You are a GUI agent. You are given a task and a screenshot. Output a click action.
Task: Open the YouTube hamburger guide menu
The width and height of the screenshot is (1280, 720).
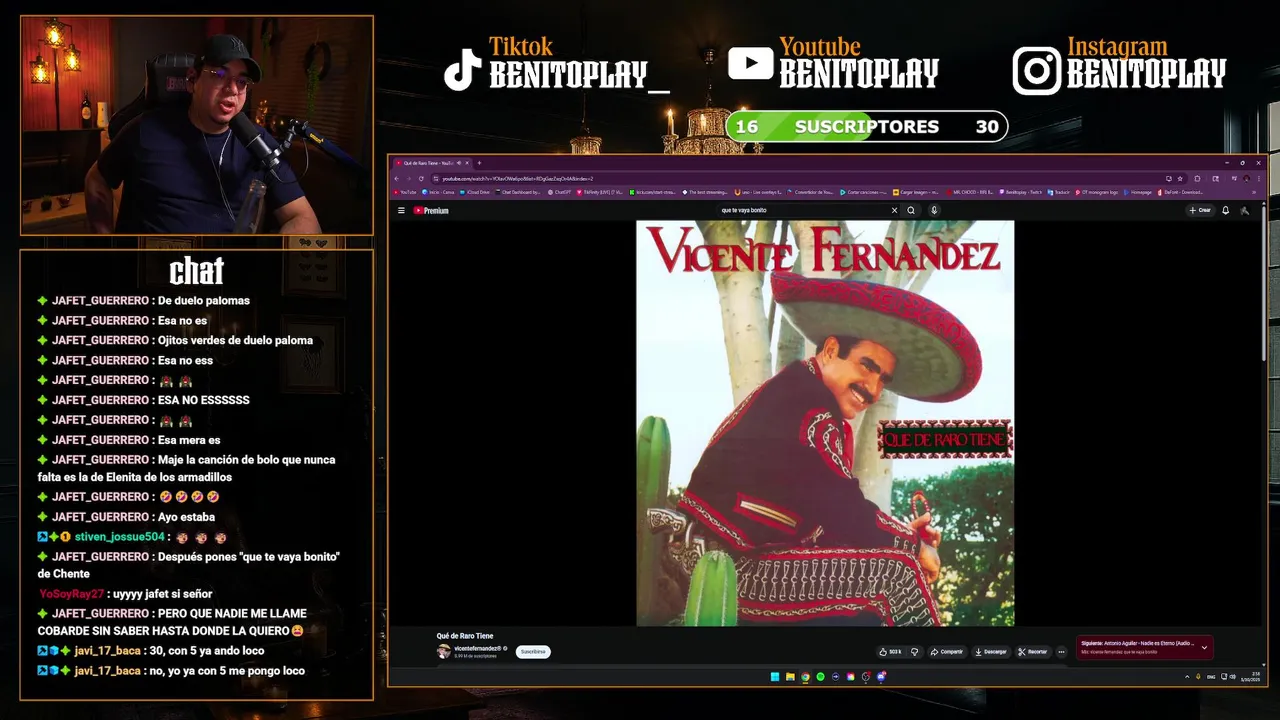tap(401, 211)
